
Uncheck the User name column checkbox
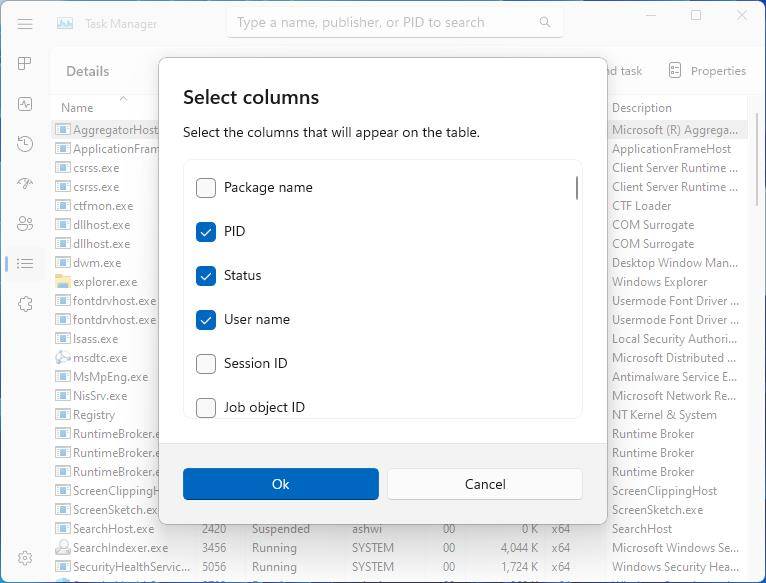pos(206,320)
